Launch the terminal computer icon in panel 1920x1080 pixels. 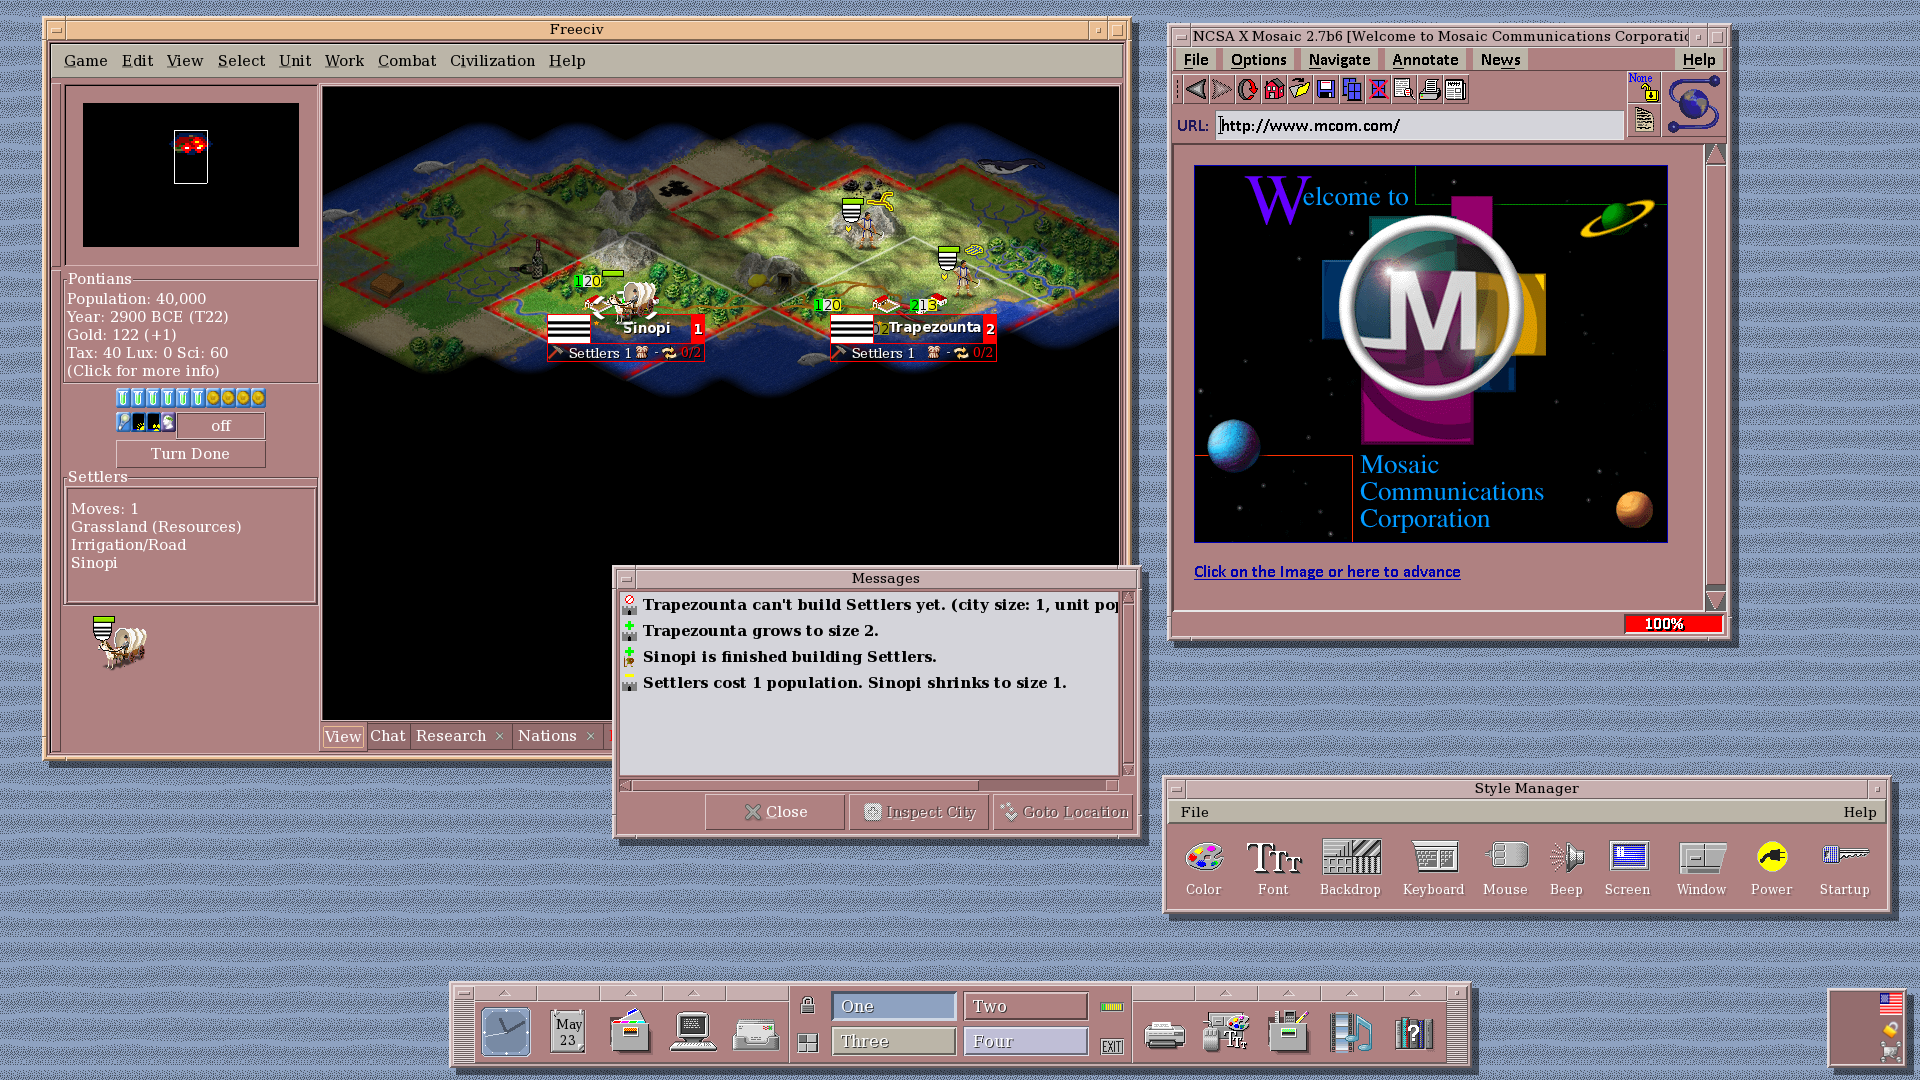tap(693, 1032)
